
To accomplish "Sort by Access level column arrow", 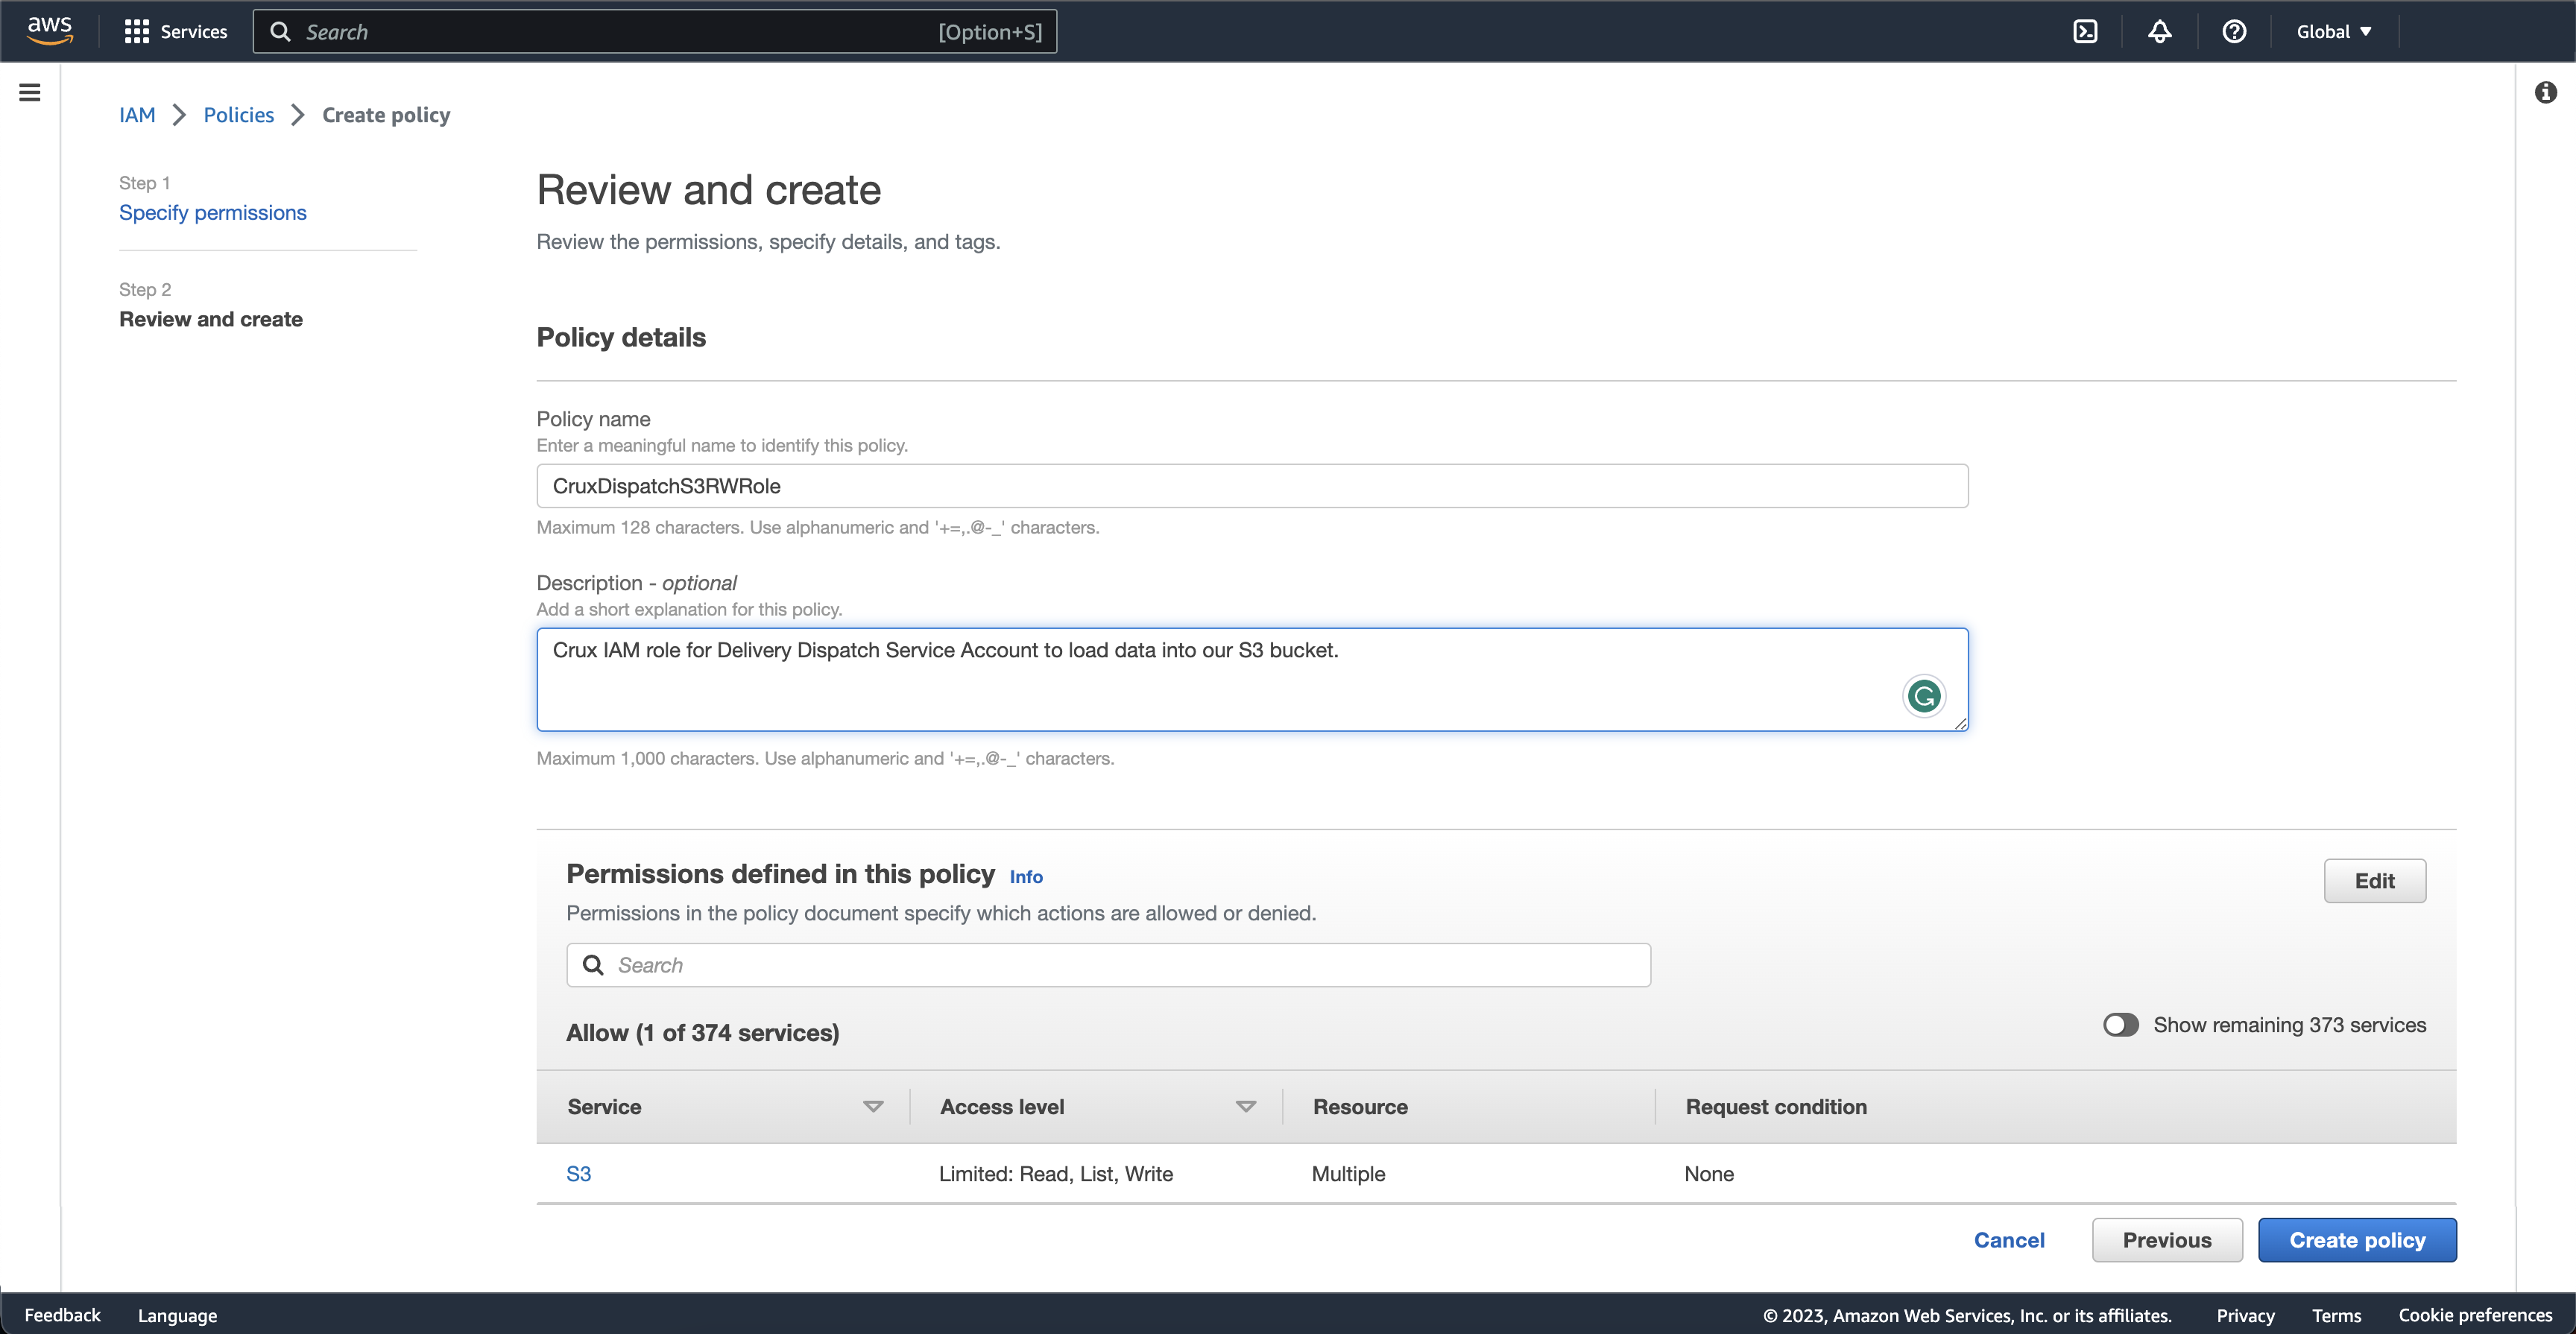I will click(1245, 1107).
